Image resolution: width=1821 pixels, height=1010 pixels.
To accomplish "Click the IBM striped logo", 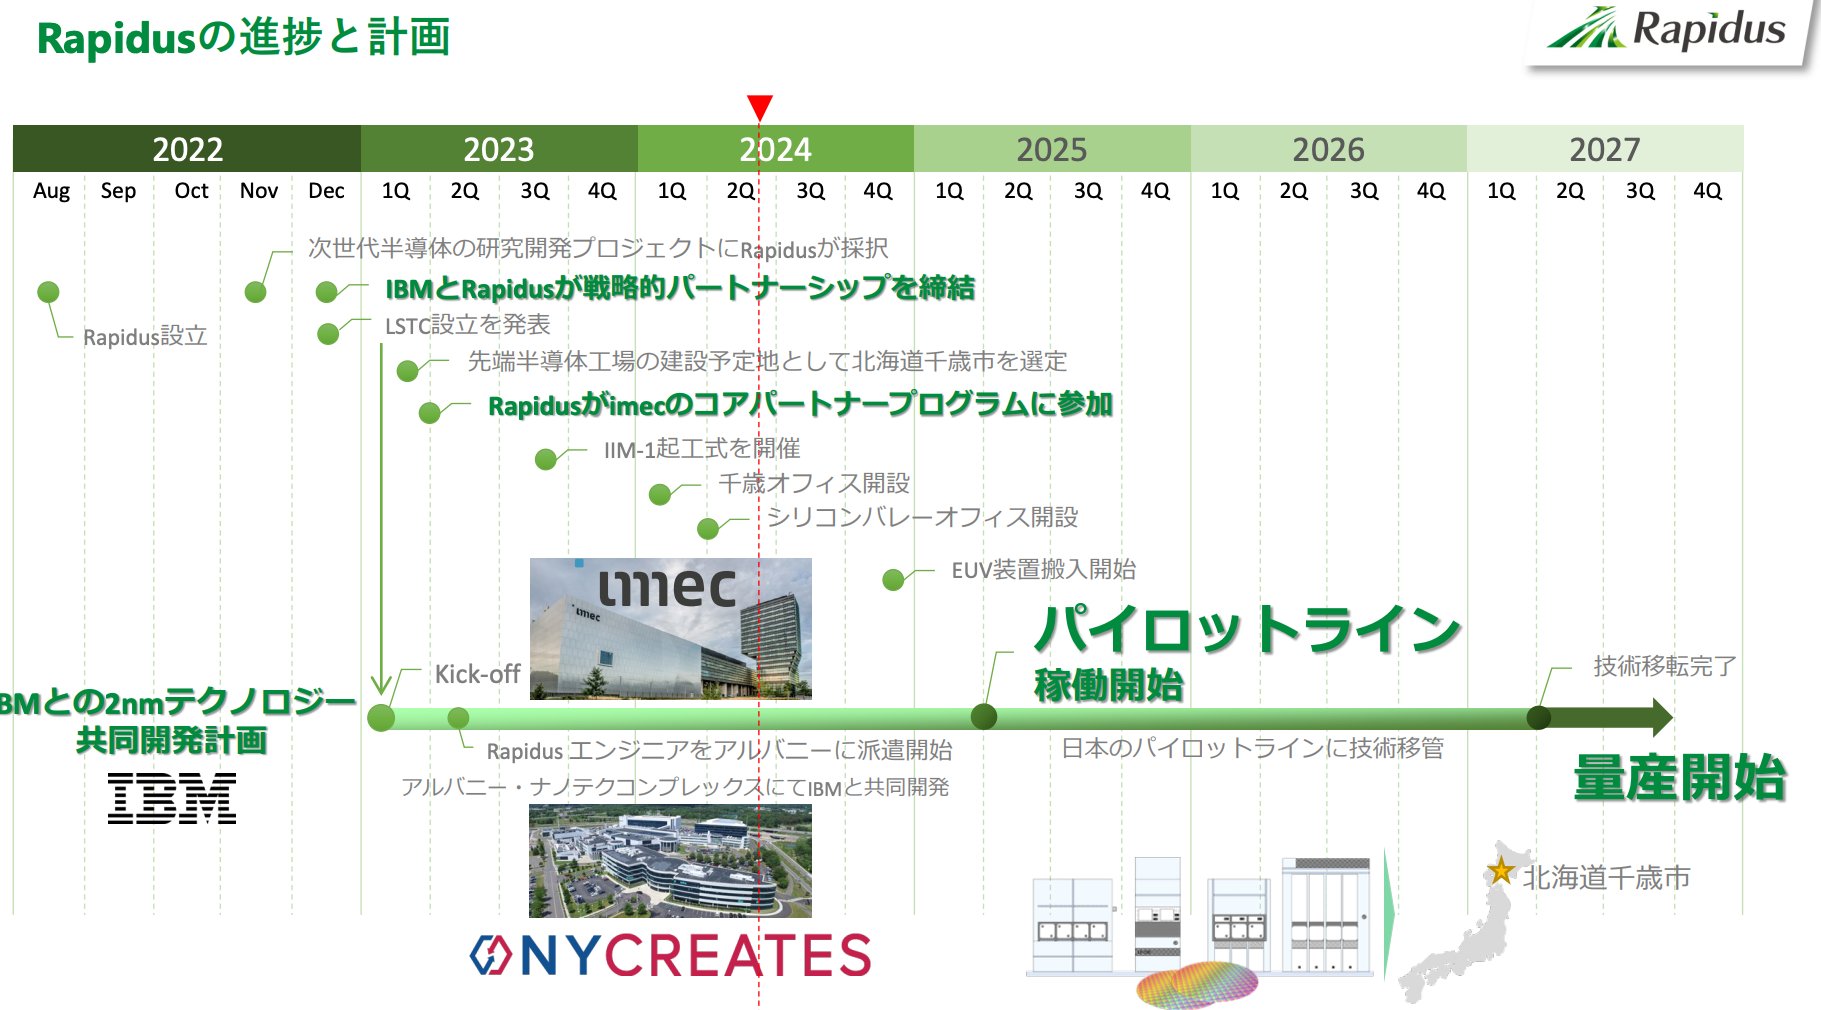I will [x=172, y=798].
